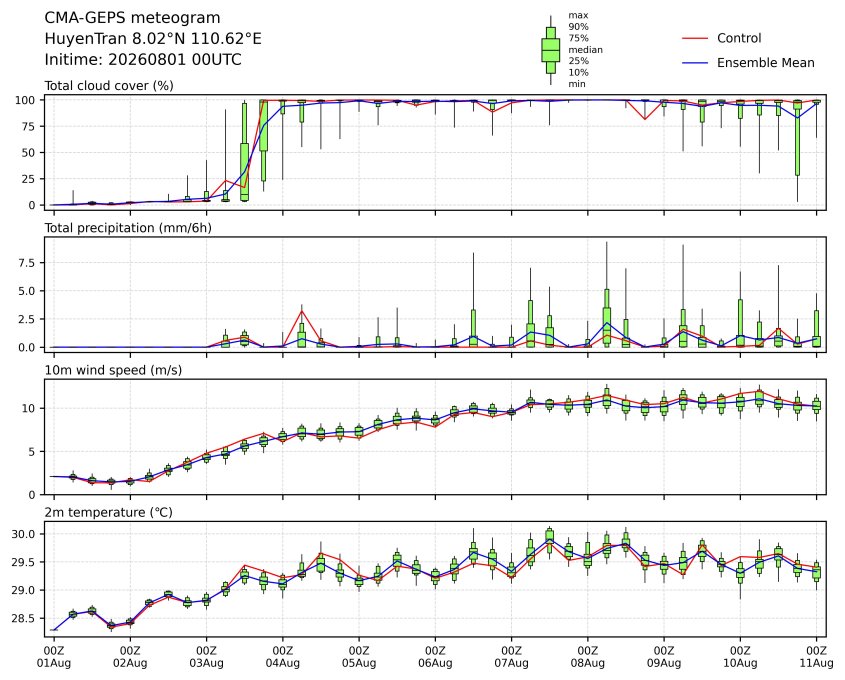
Task: Click the '00Z 01Aug' x-axis label
Action: coord(54,656)
